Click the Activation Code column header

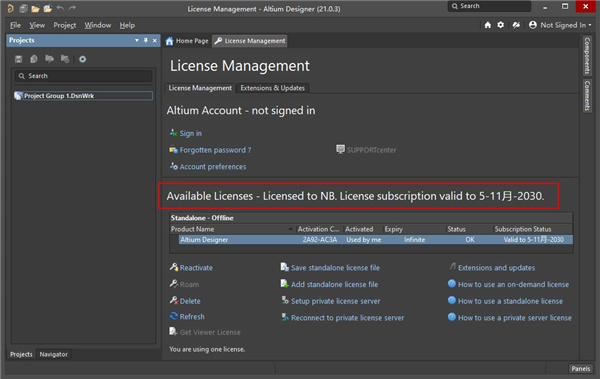[x=318, y=229]
